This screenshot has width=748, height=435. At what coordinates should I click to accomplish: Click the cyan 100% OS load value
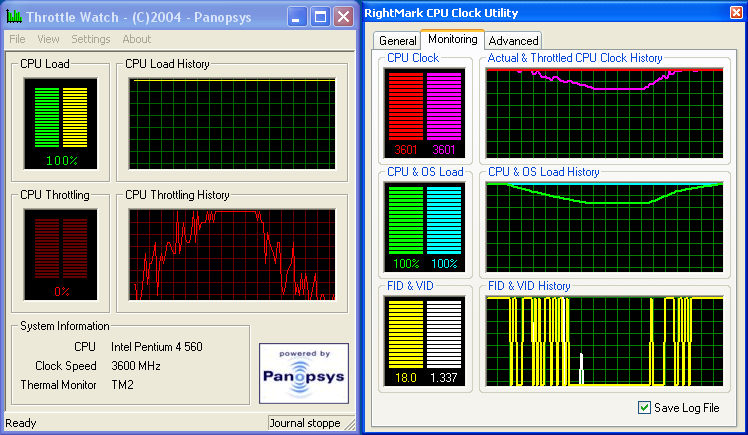point(444,264)
